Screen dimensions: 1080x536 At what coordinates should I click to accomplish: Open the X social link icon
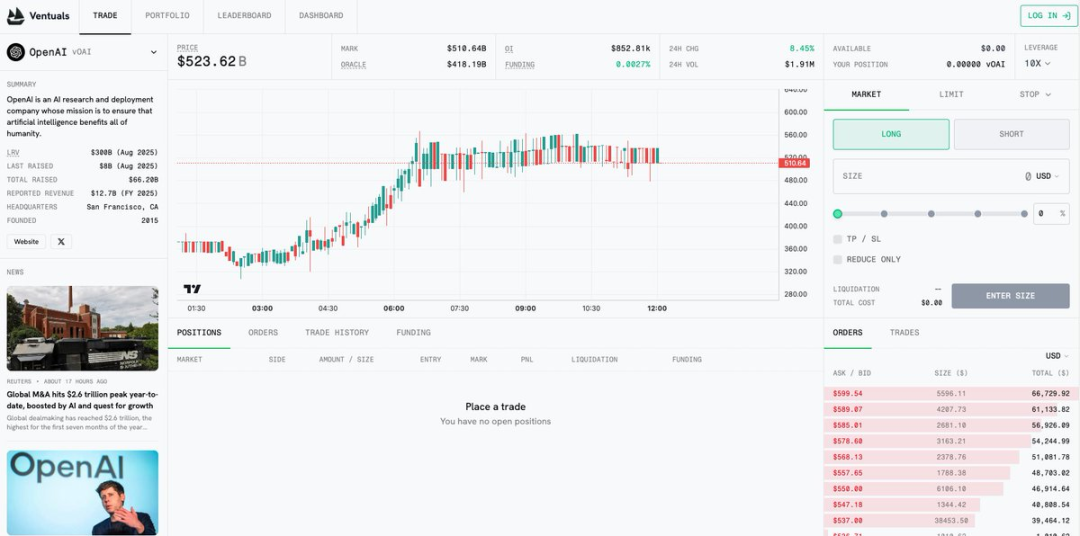click(x=62, y=241)
